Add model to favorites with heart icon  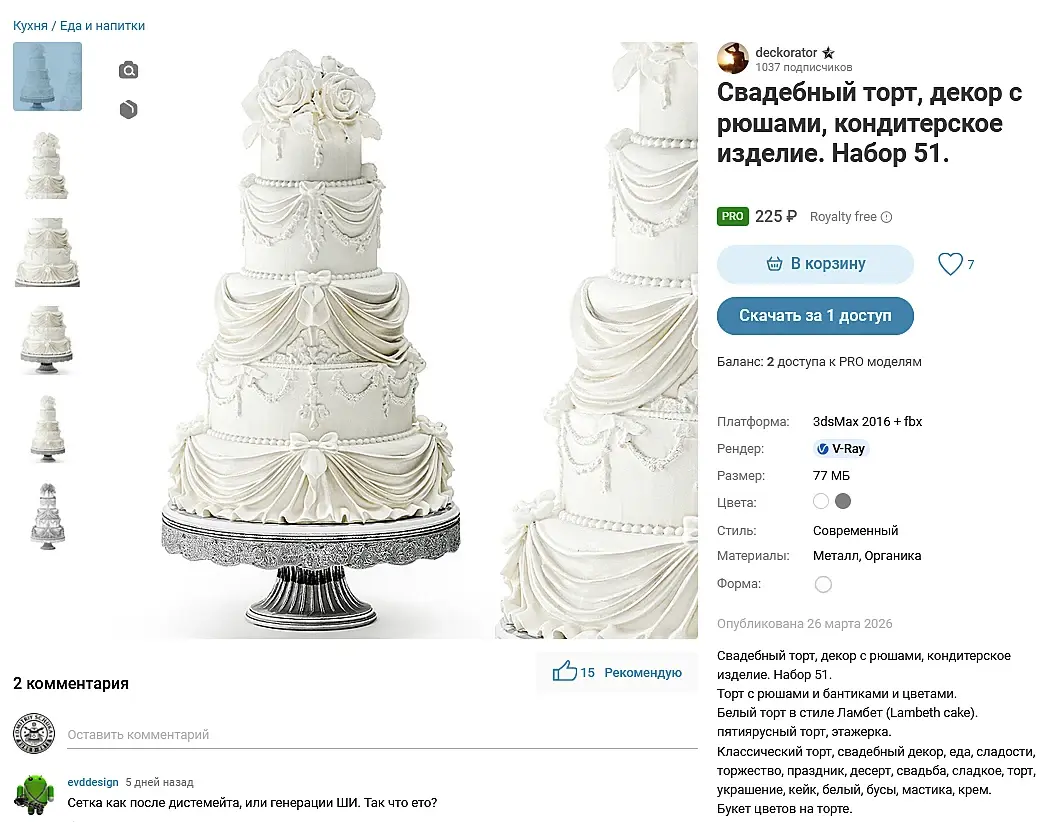949,264
